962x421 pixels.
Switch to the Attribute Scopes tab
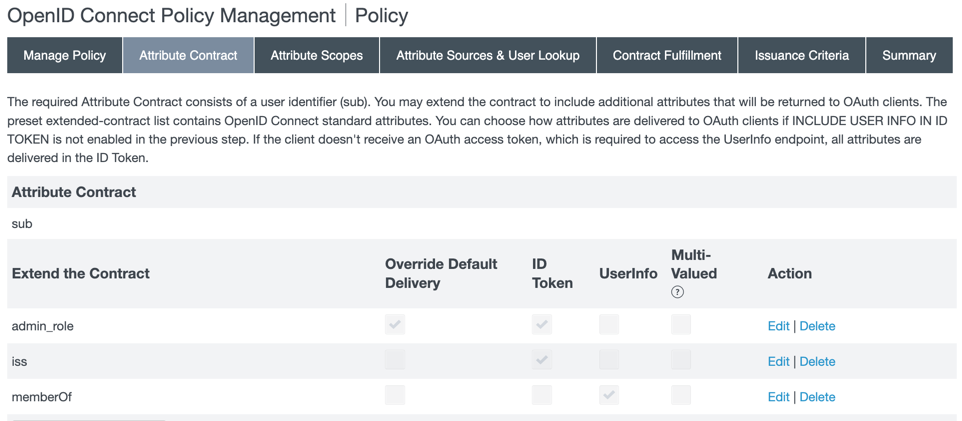pos(316,56)
